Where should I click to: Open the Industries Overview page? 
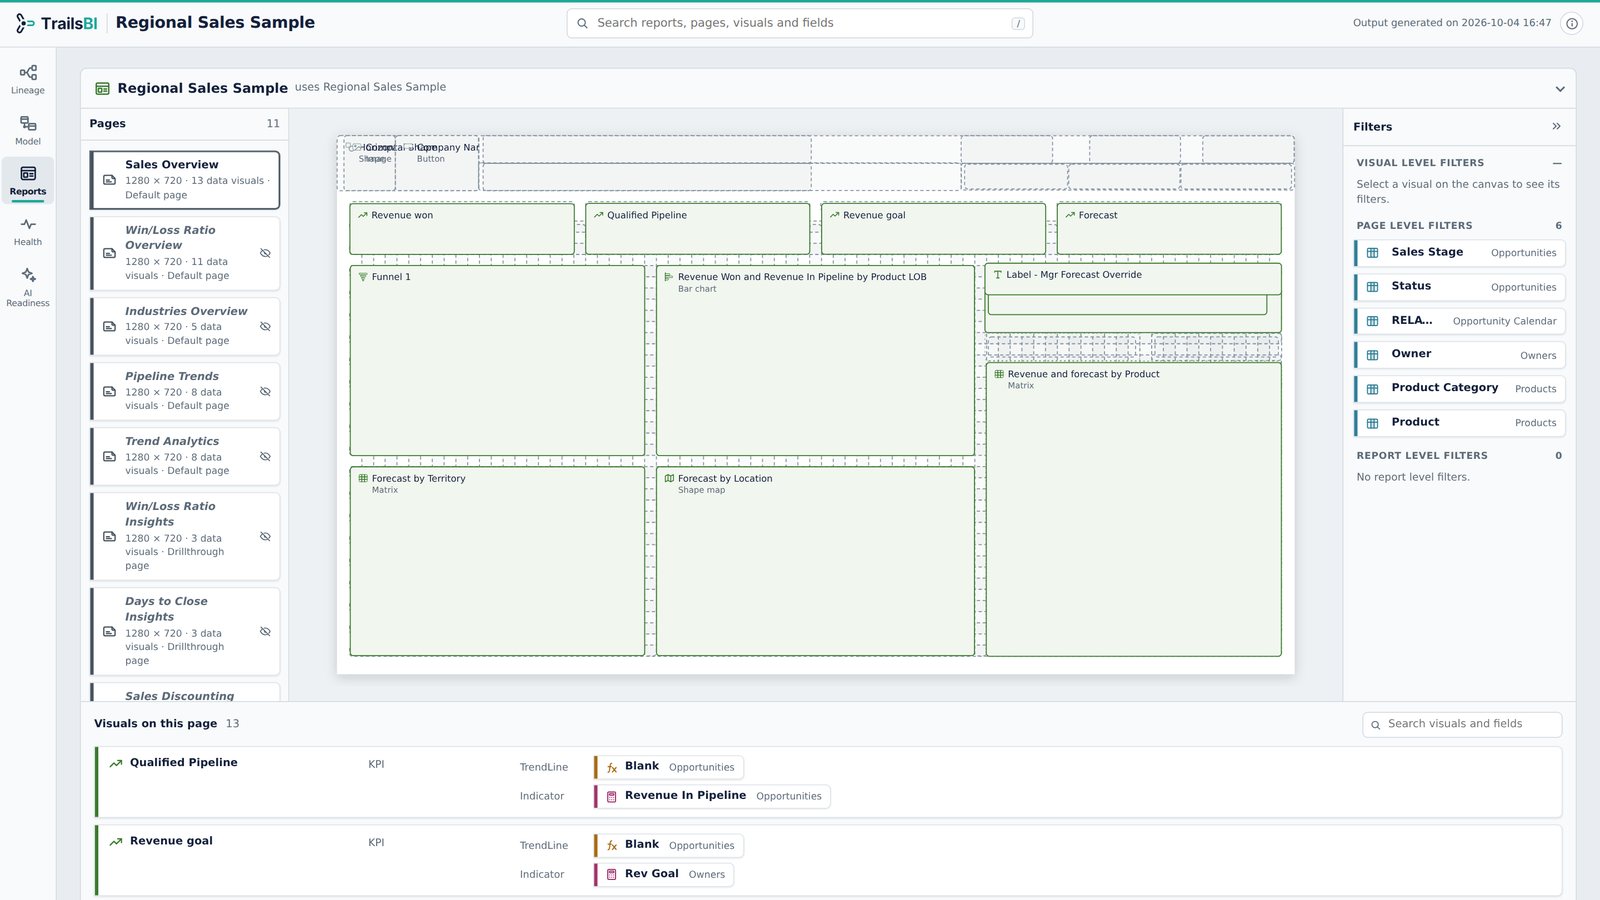(185, 326)
